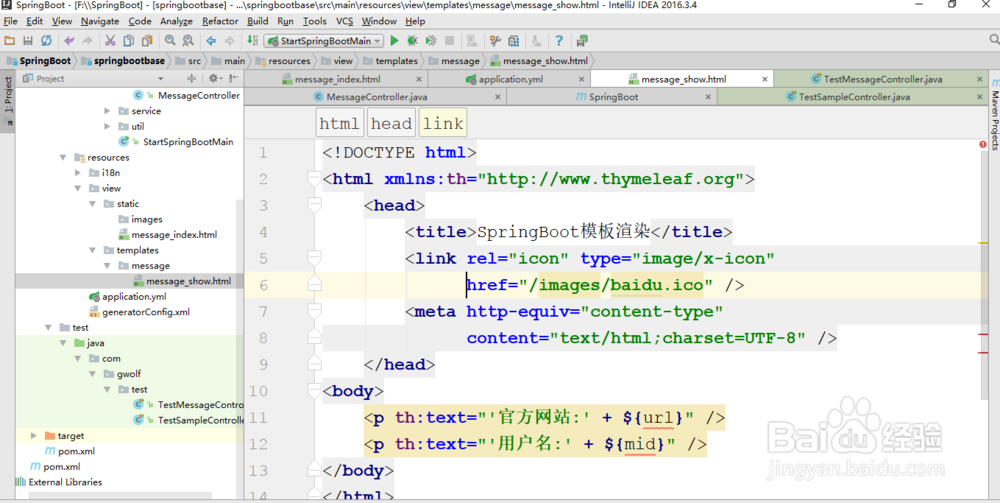Switch to message_index.html tab
The width and height of the screenshot is (1000, 503).
337,79
